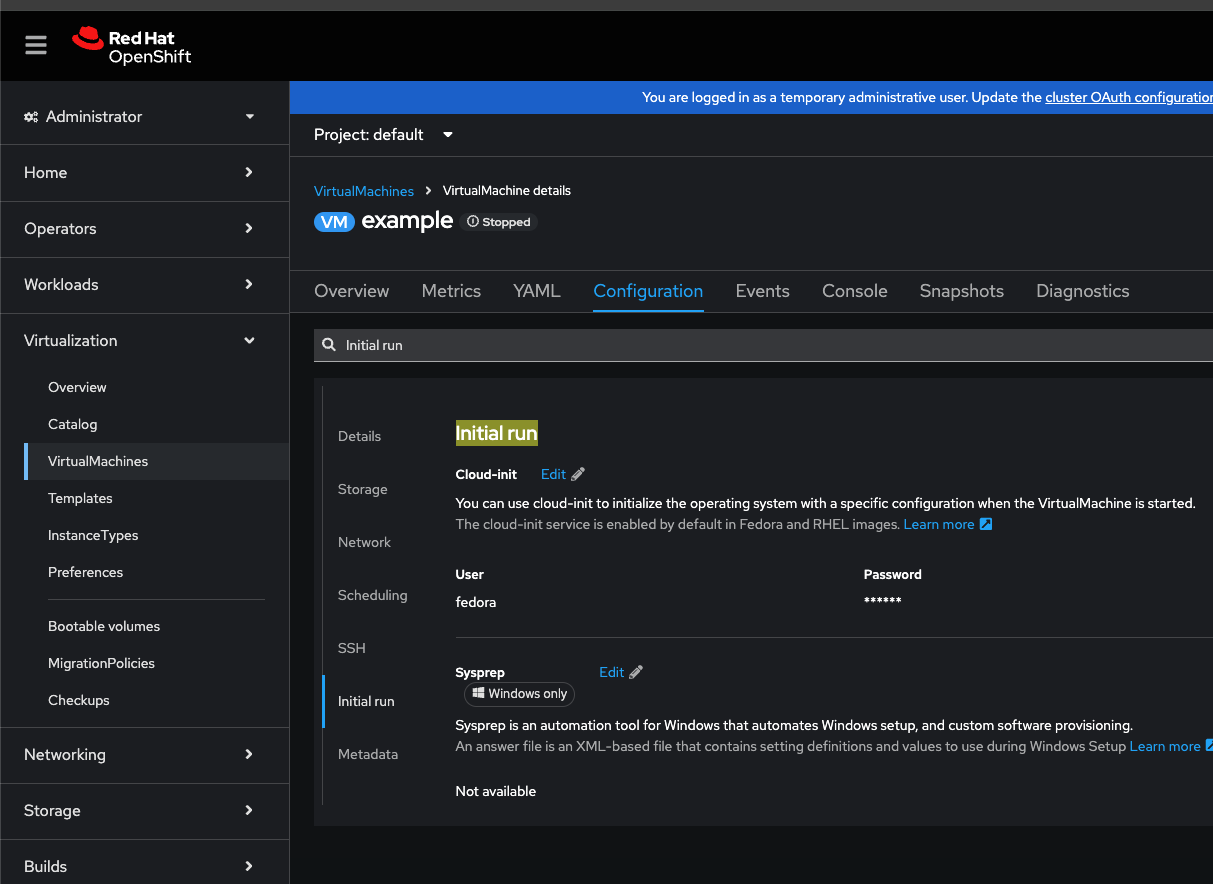Switch to the YAML tab
Screen dimensions: 1213x884
pos(537,291)
